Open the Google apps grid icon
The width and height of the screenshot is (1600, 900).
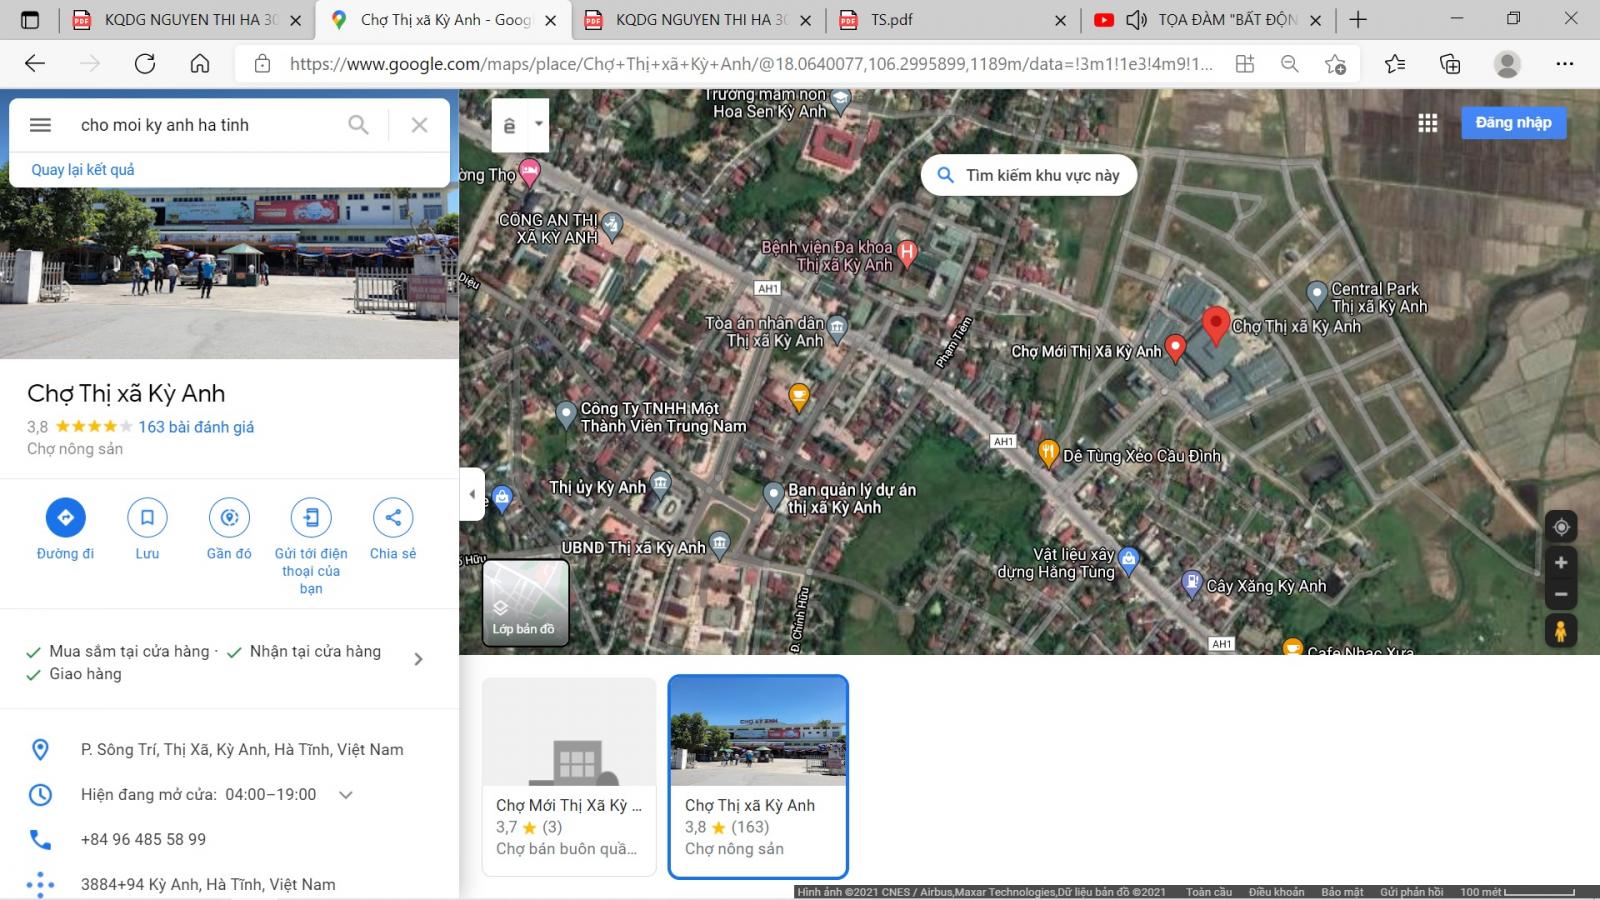(x=1428, y=123)
